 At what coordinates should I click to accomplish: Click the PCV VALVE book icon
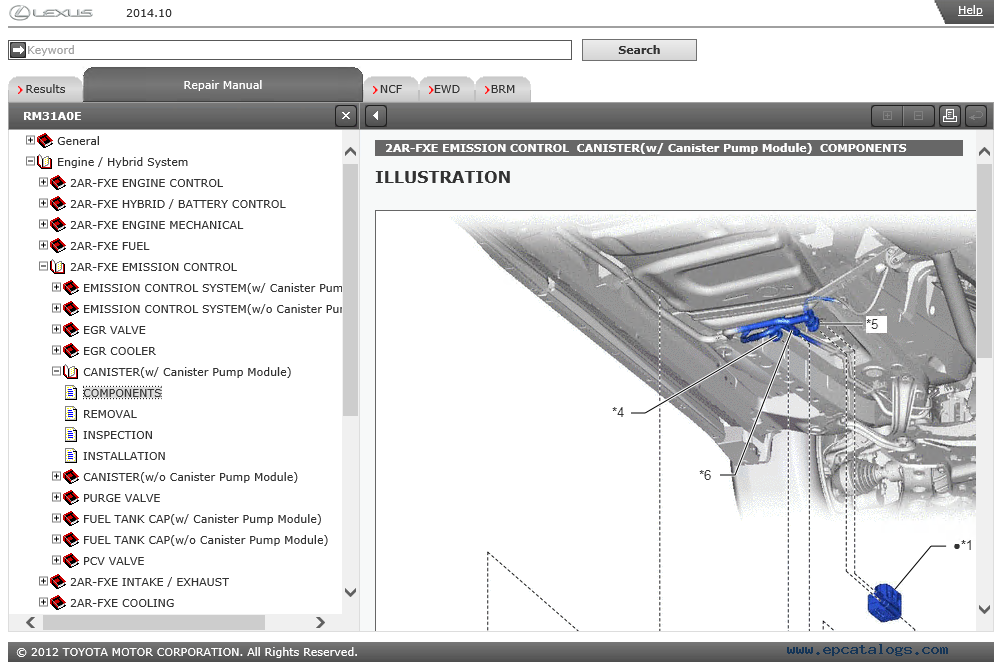(x=71, y=561)
